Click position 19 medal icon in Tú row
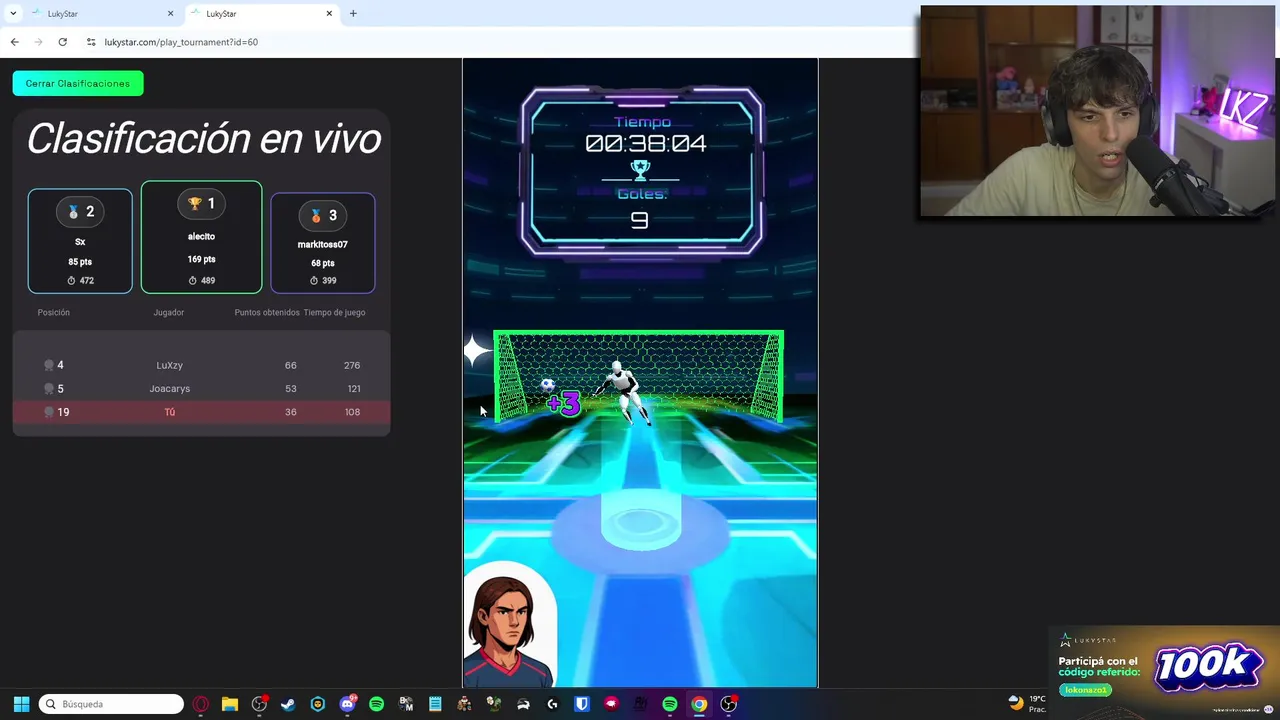The image size is (1280, 720). click(x=49, y=412)
